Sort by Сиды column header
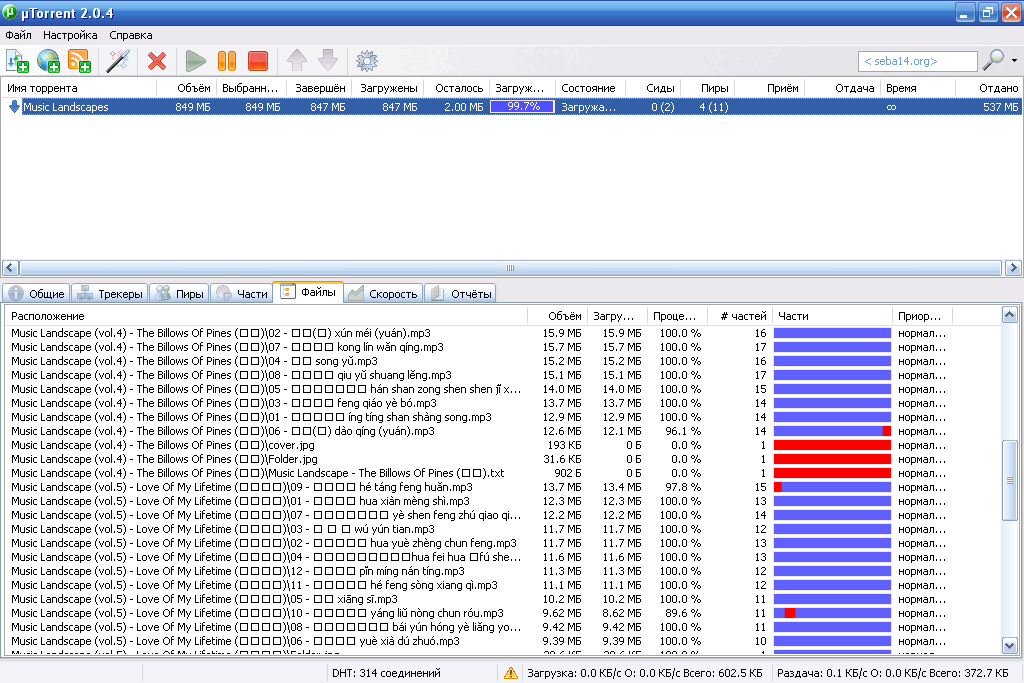The width and height of the screenshot is (1024, 683). pyautogui.click(x=653, y=88)
